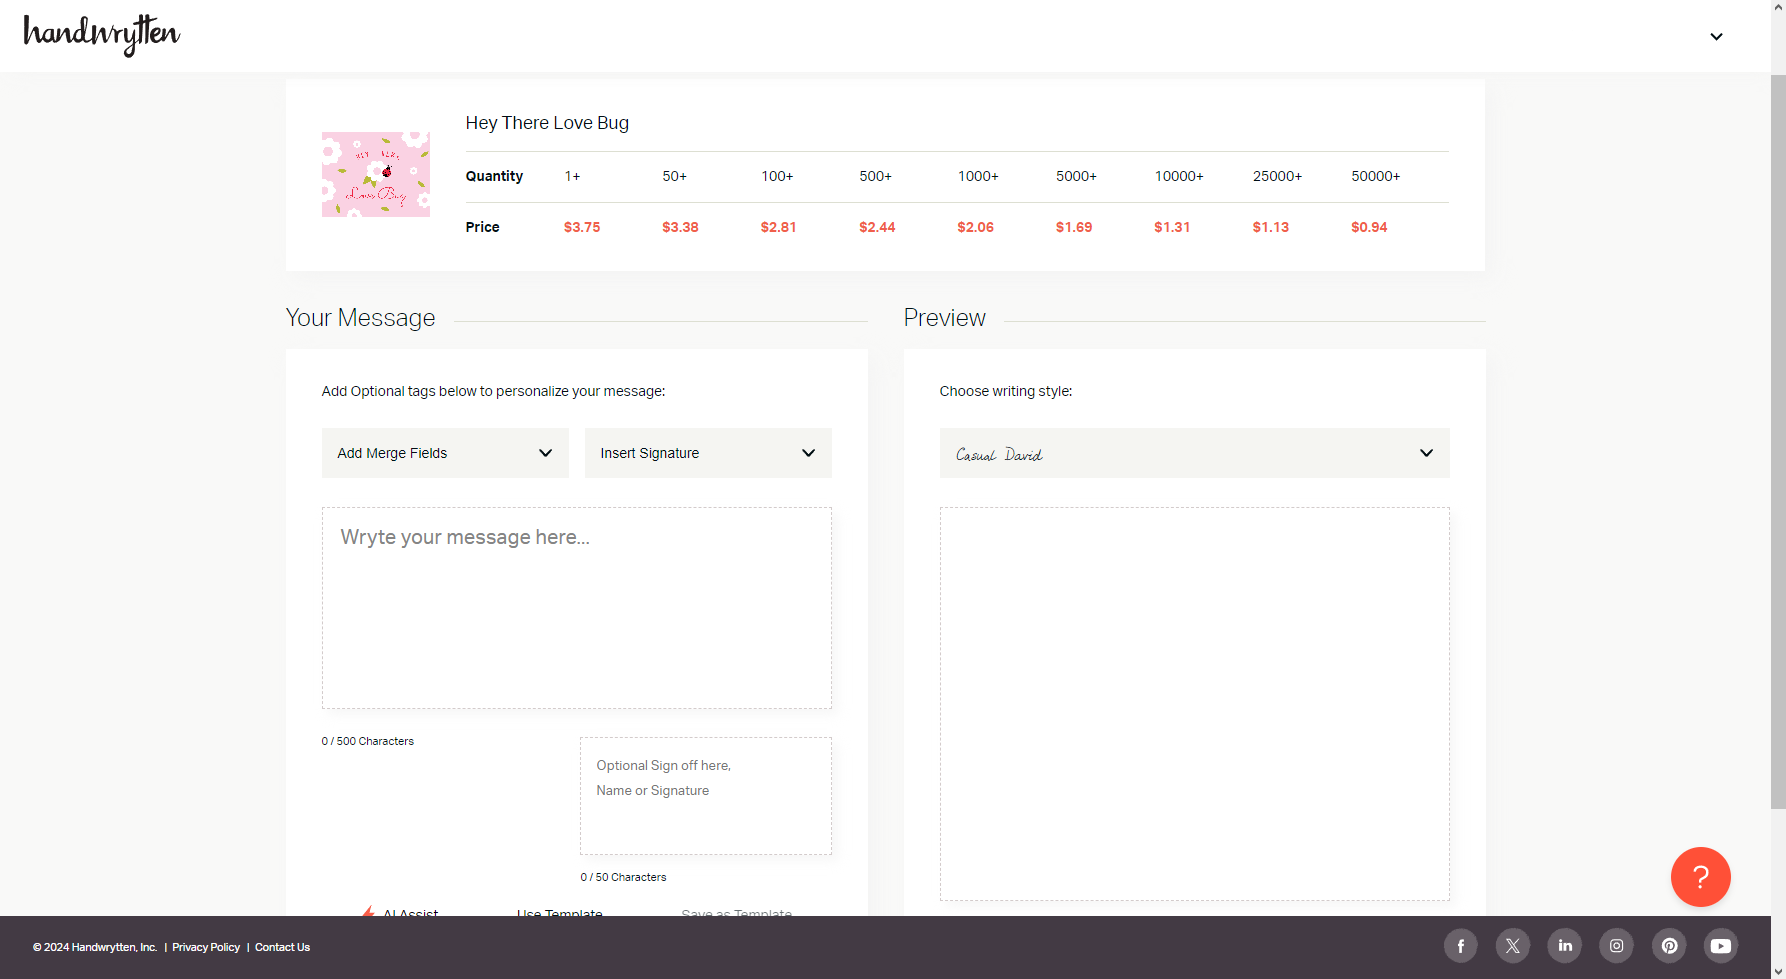Click the Facebook icon in the footer
The height and width of the screenshot is (979, 1786).
point(1460,945)
